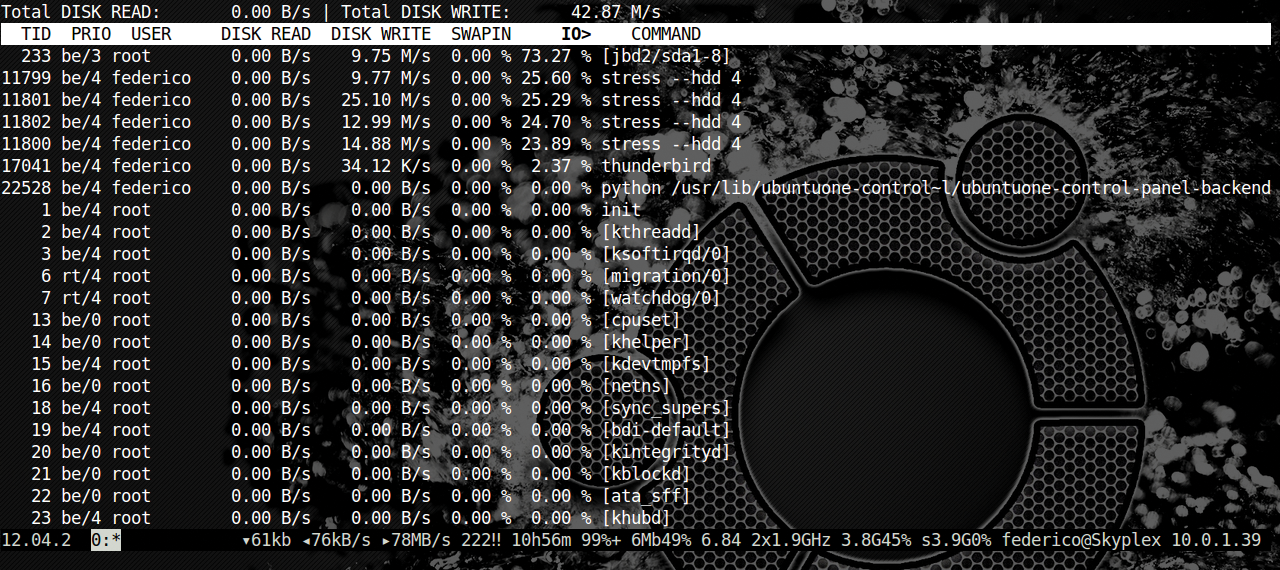The image size is (1280, 570).
Task: Click the 3.8G45% memory indicator
Action: click(876, 540)
